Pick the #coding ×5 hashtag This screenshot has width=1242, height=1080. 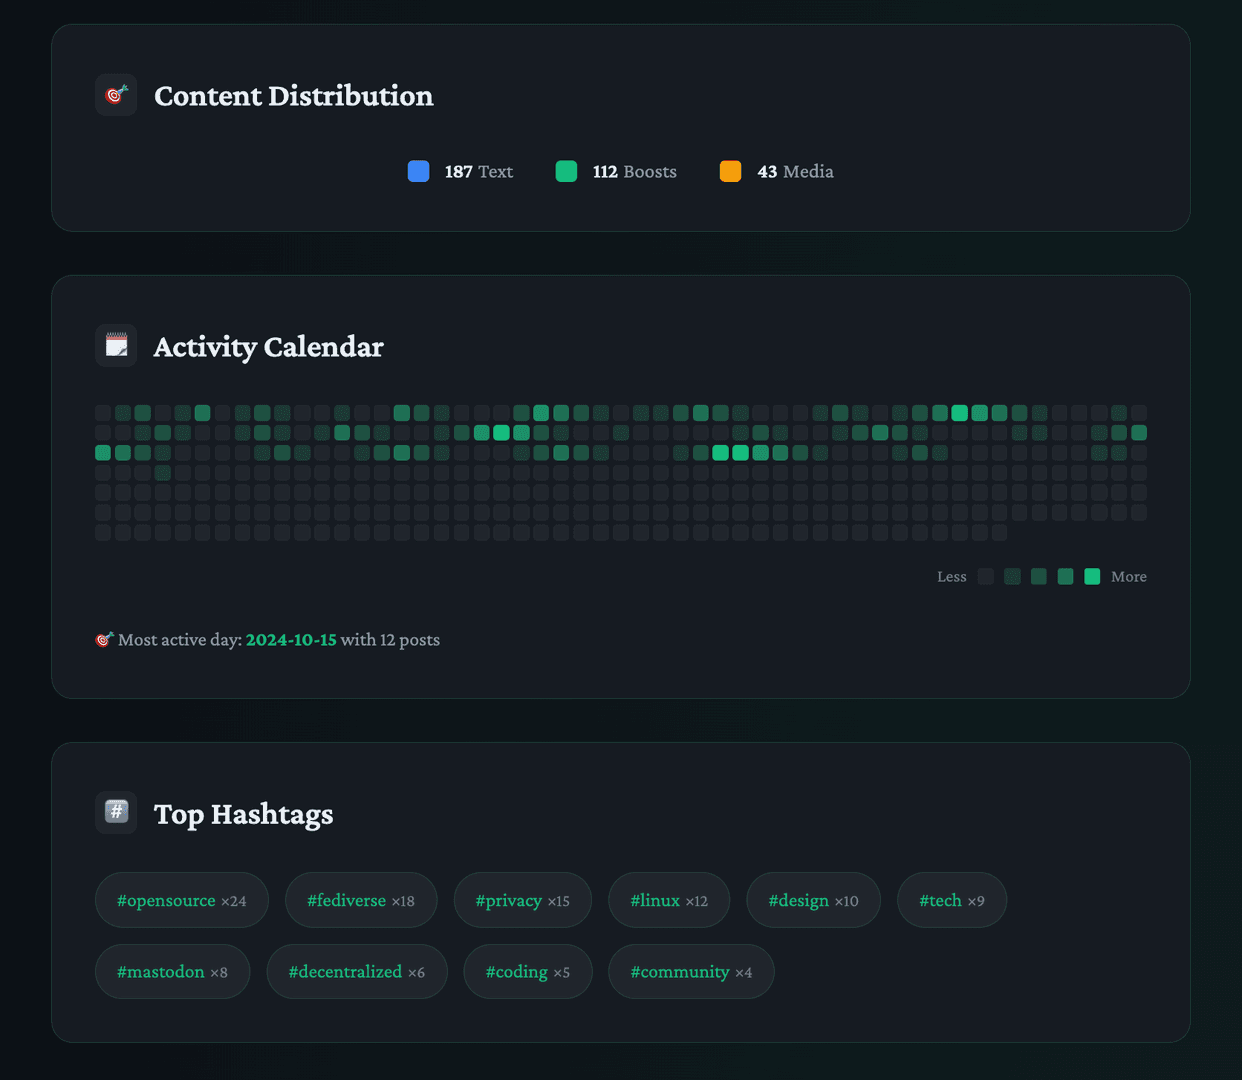click(528, 972)
